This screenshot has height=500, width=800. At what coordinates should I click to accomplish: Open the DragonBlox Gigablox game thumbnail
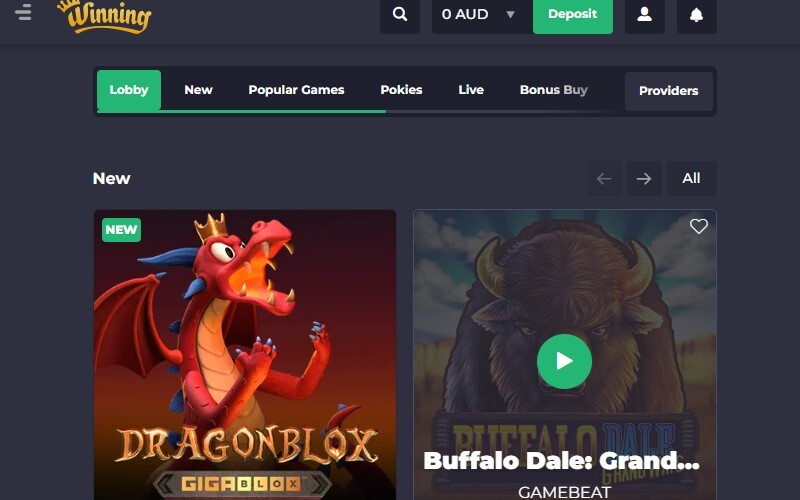(x=245, y=355)
